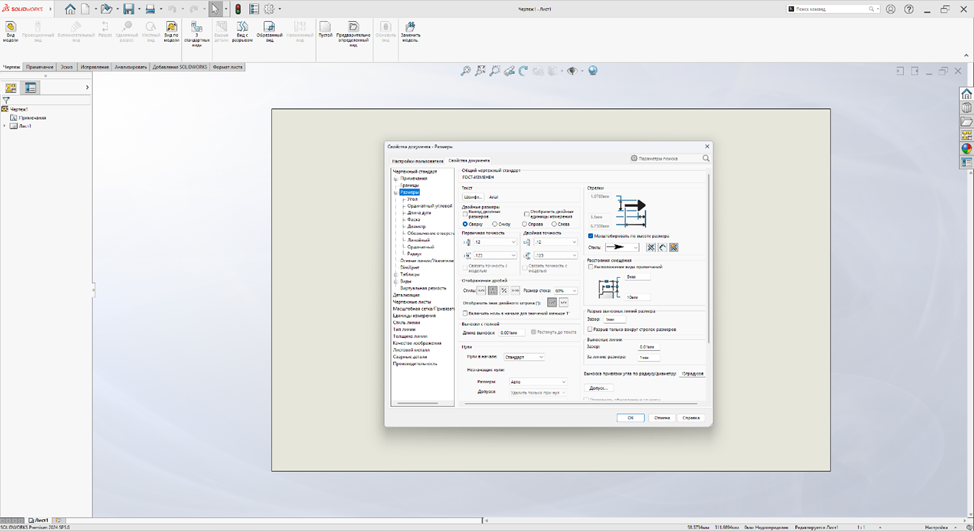Open the Home (Welcome) icon in quick toolbar
Screen dimensions: 974x531
tap(70, 9)
